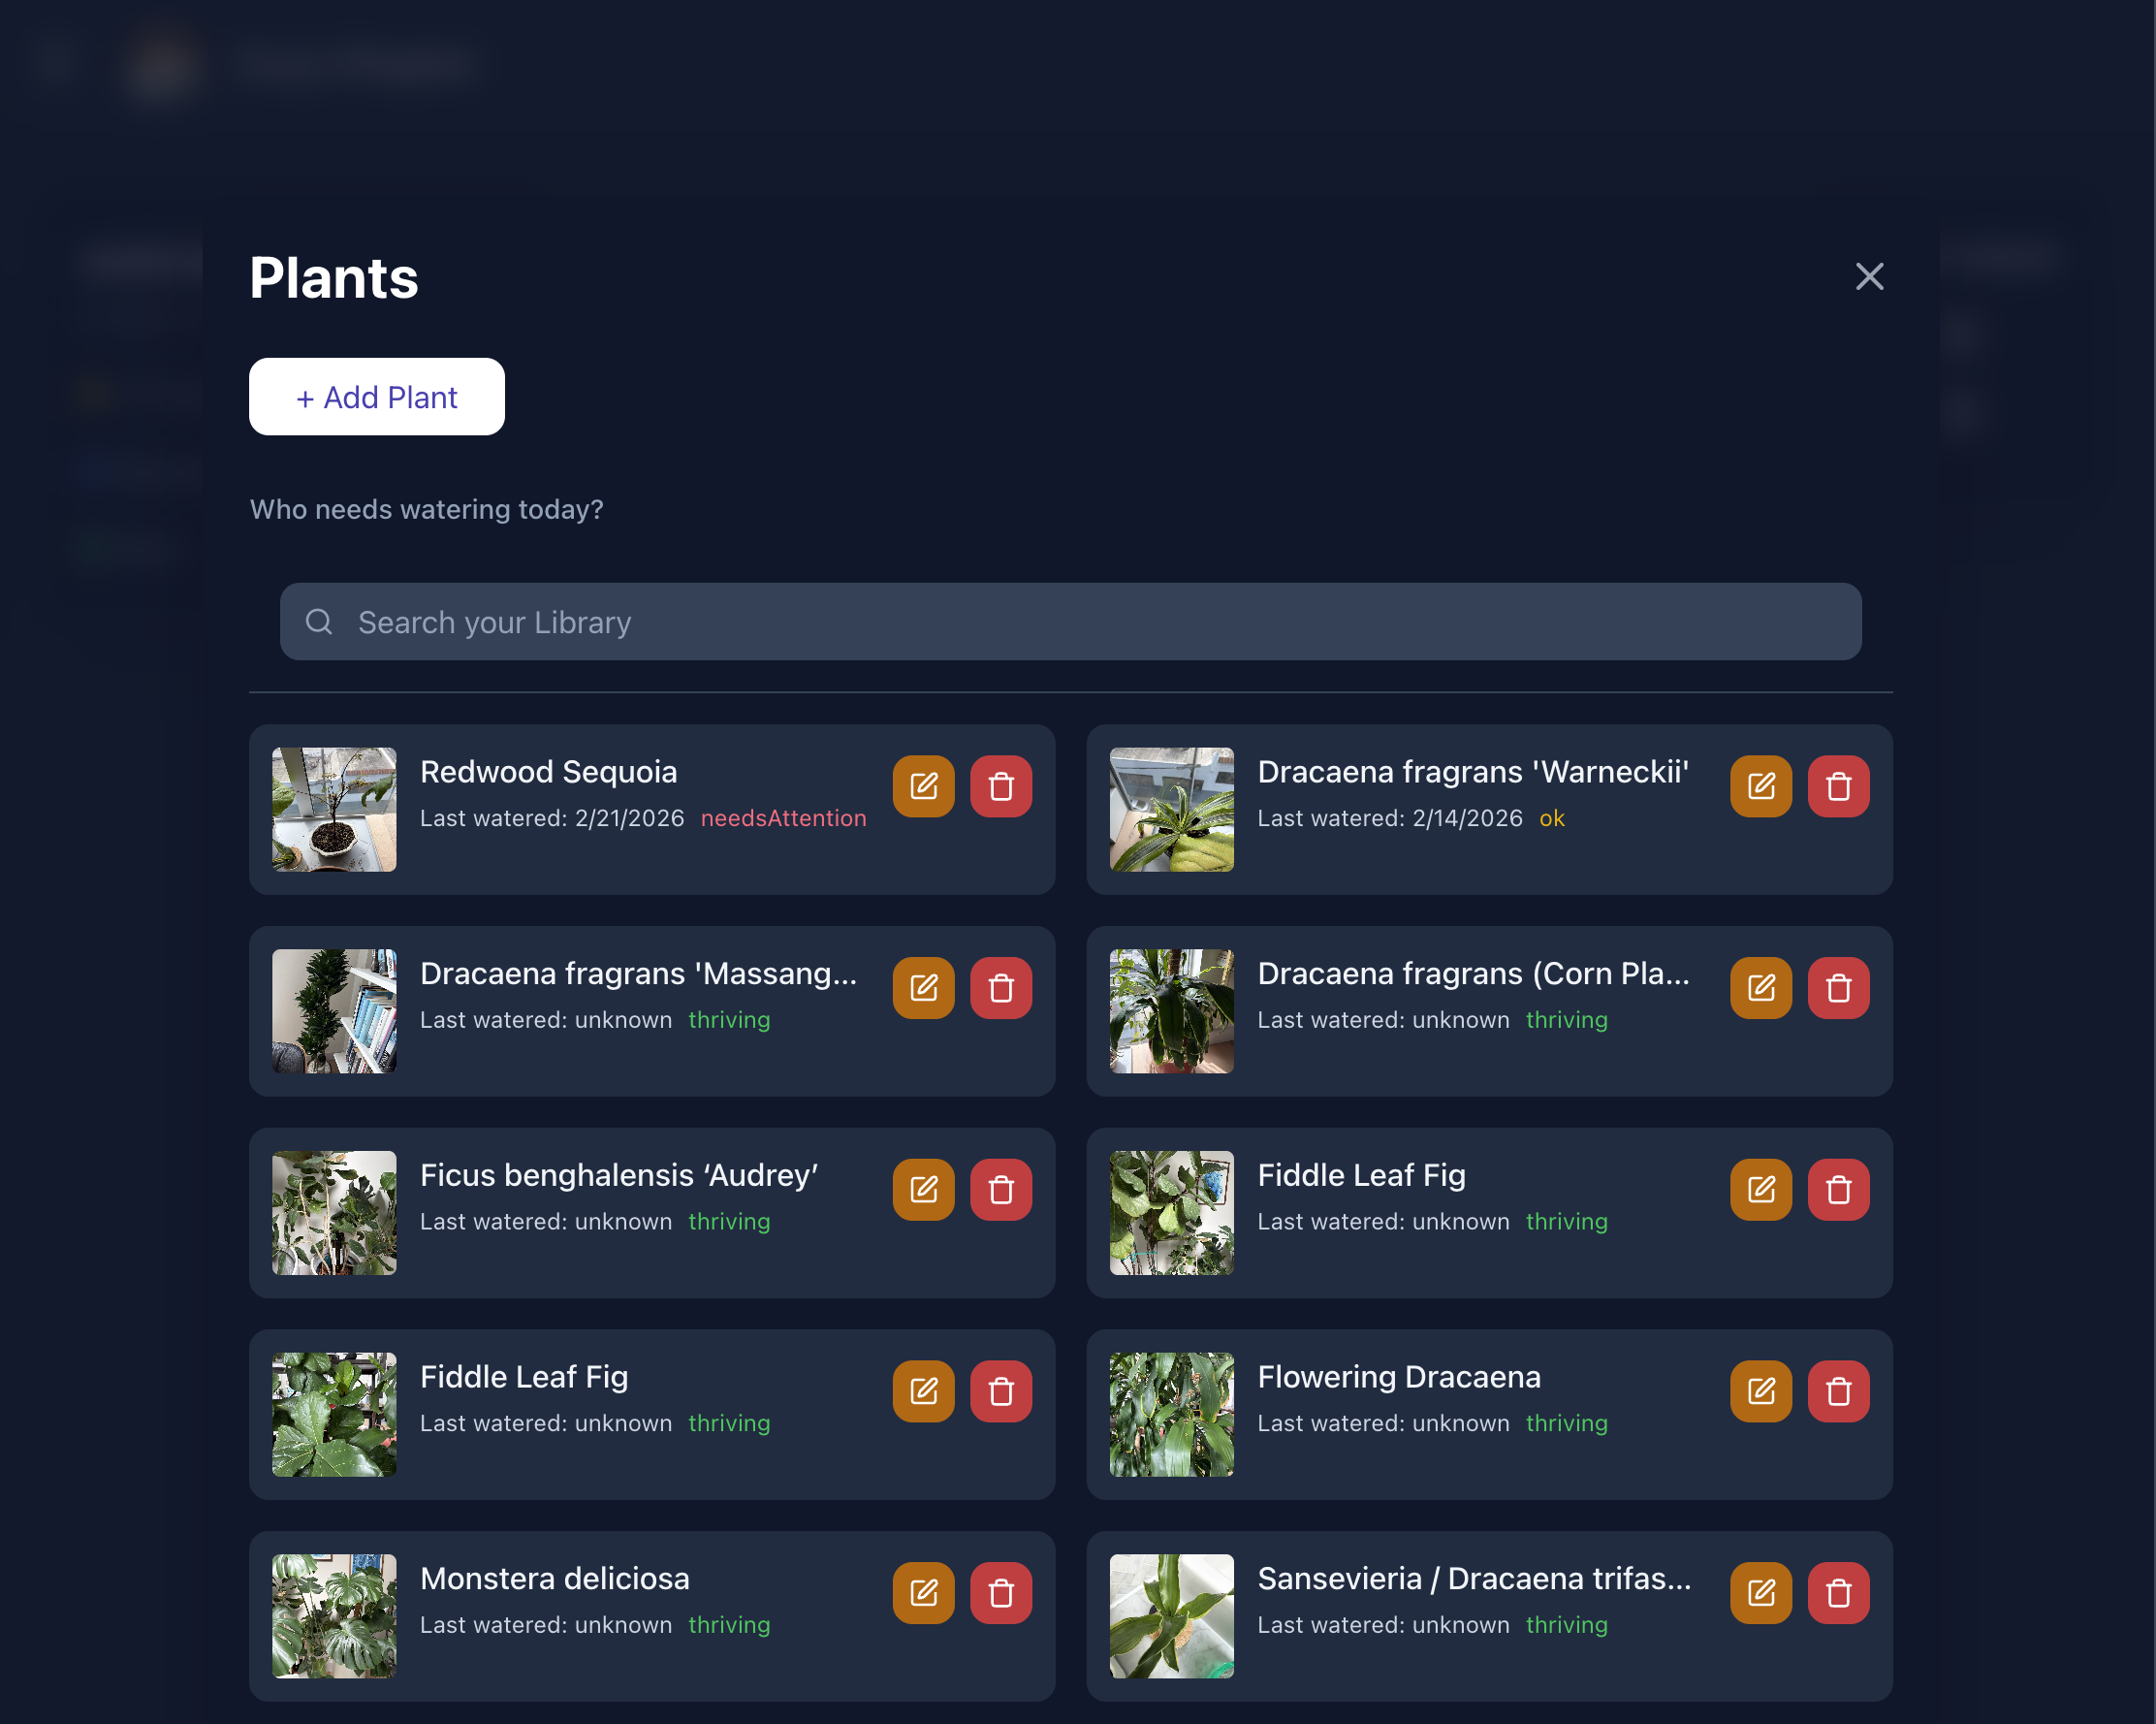Viewport: 2156px width, 1724px height.
Task: Delete Dracaena fragrans 'Warneckii' plant
Action: [x=1839, y=786]
